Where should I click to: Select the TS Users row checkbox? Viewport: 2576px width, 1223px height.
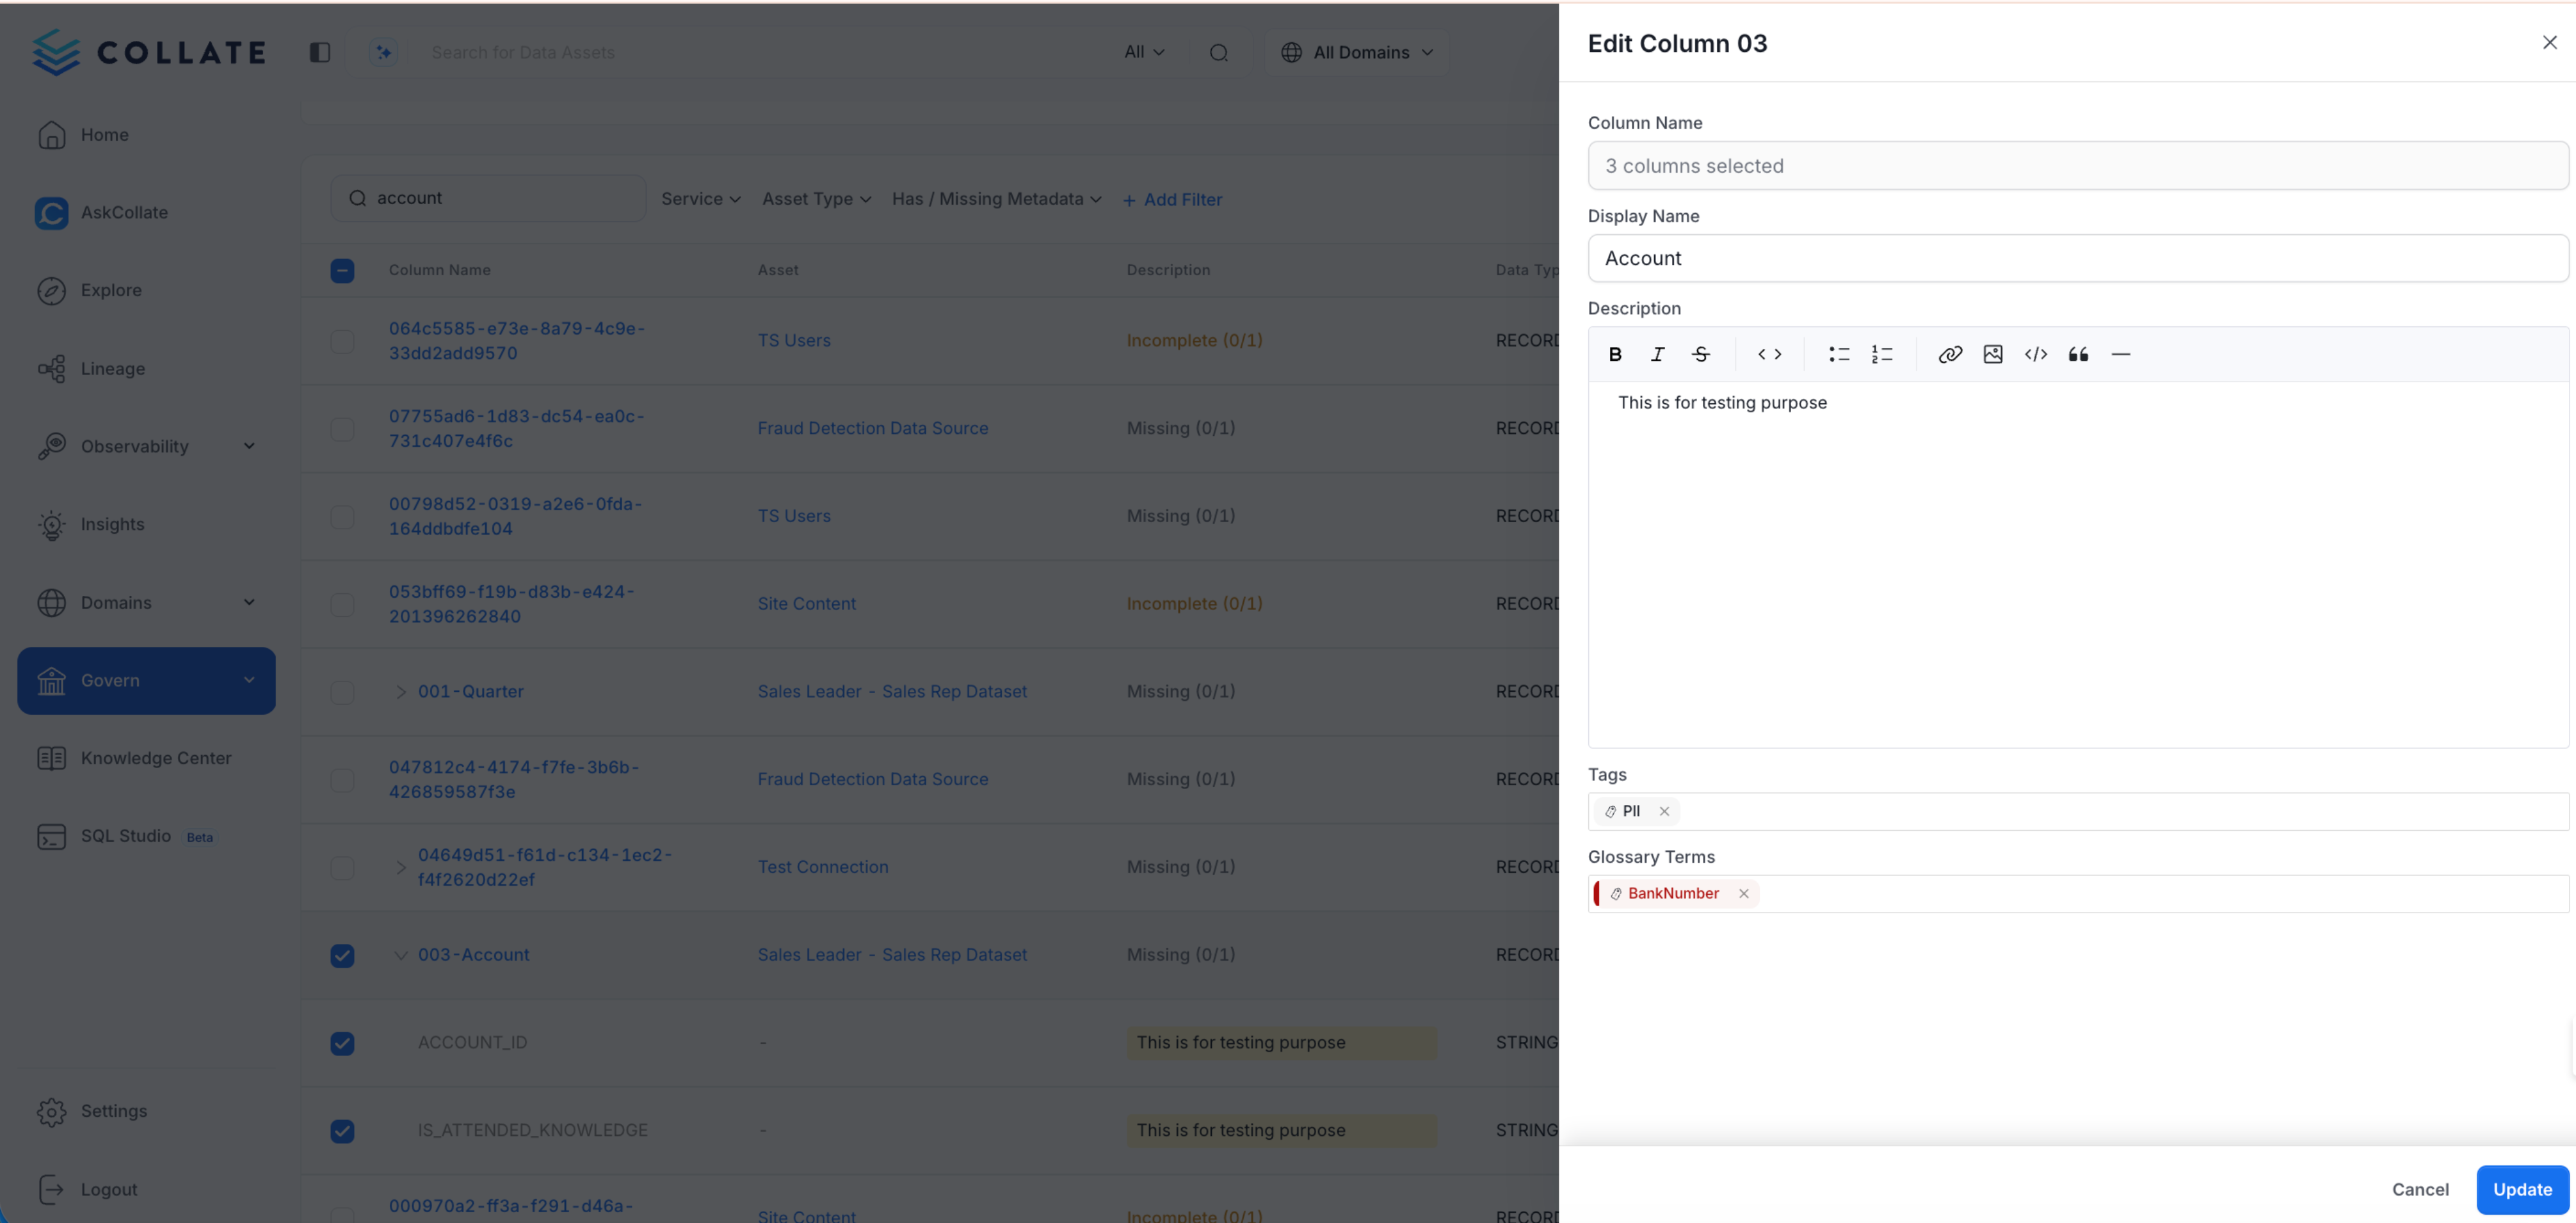343,341
